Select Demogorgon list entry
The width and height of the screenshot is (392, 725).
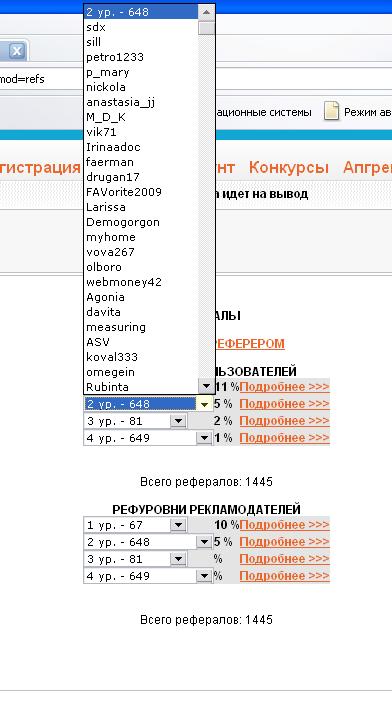(x=141, y=222)
